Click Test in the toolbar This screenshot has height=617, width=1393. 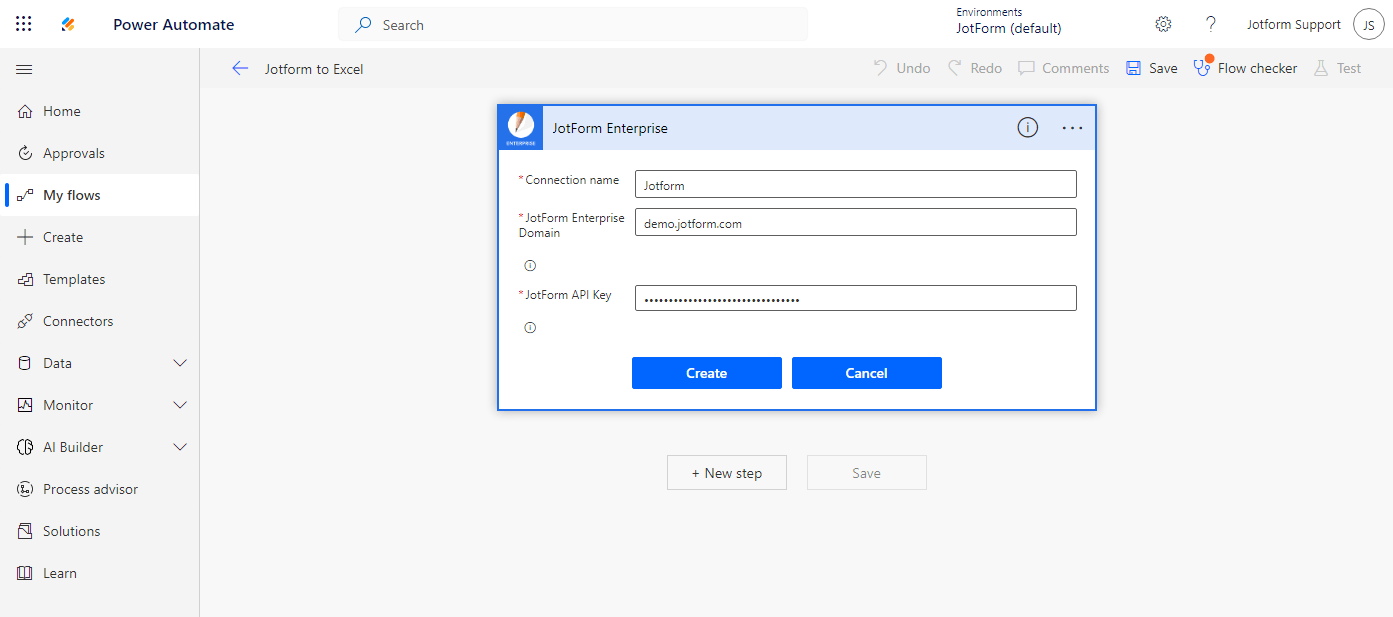(1337, 68)
